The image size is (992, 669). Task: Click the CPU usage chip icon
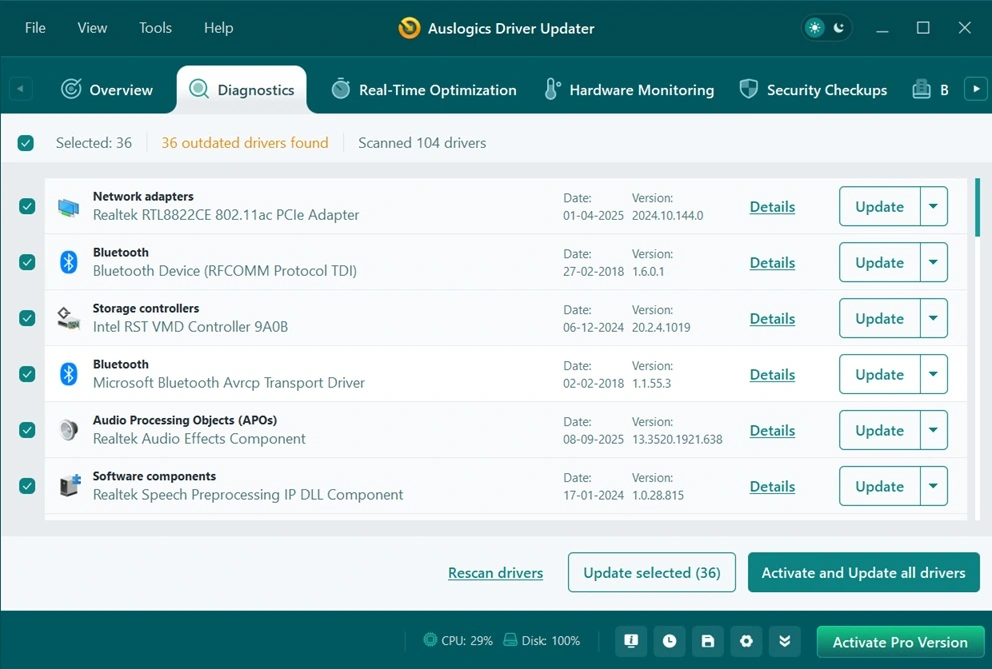430,640
